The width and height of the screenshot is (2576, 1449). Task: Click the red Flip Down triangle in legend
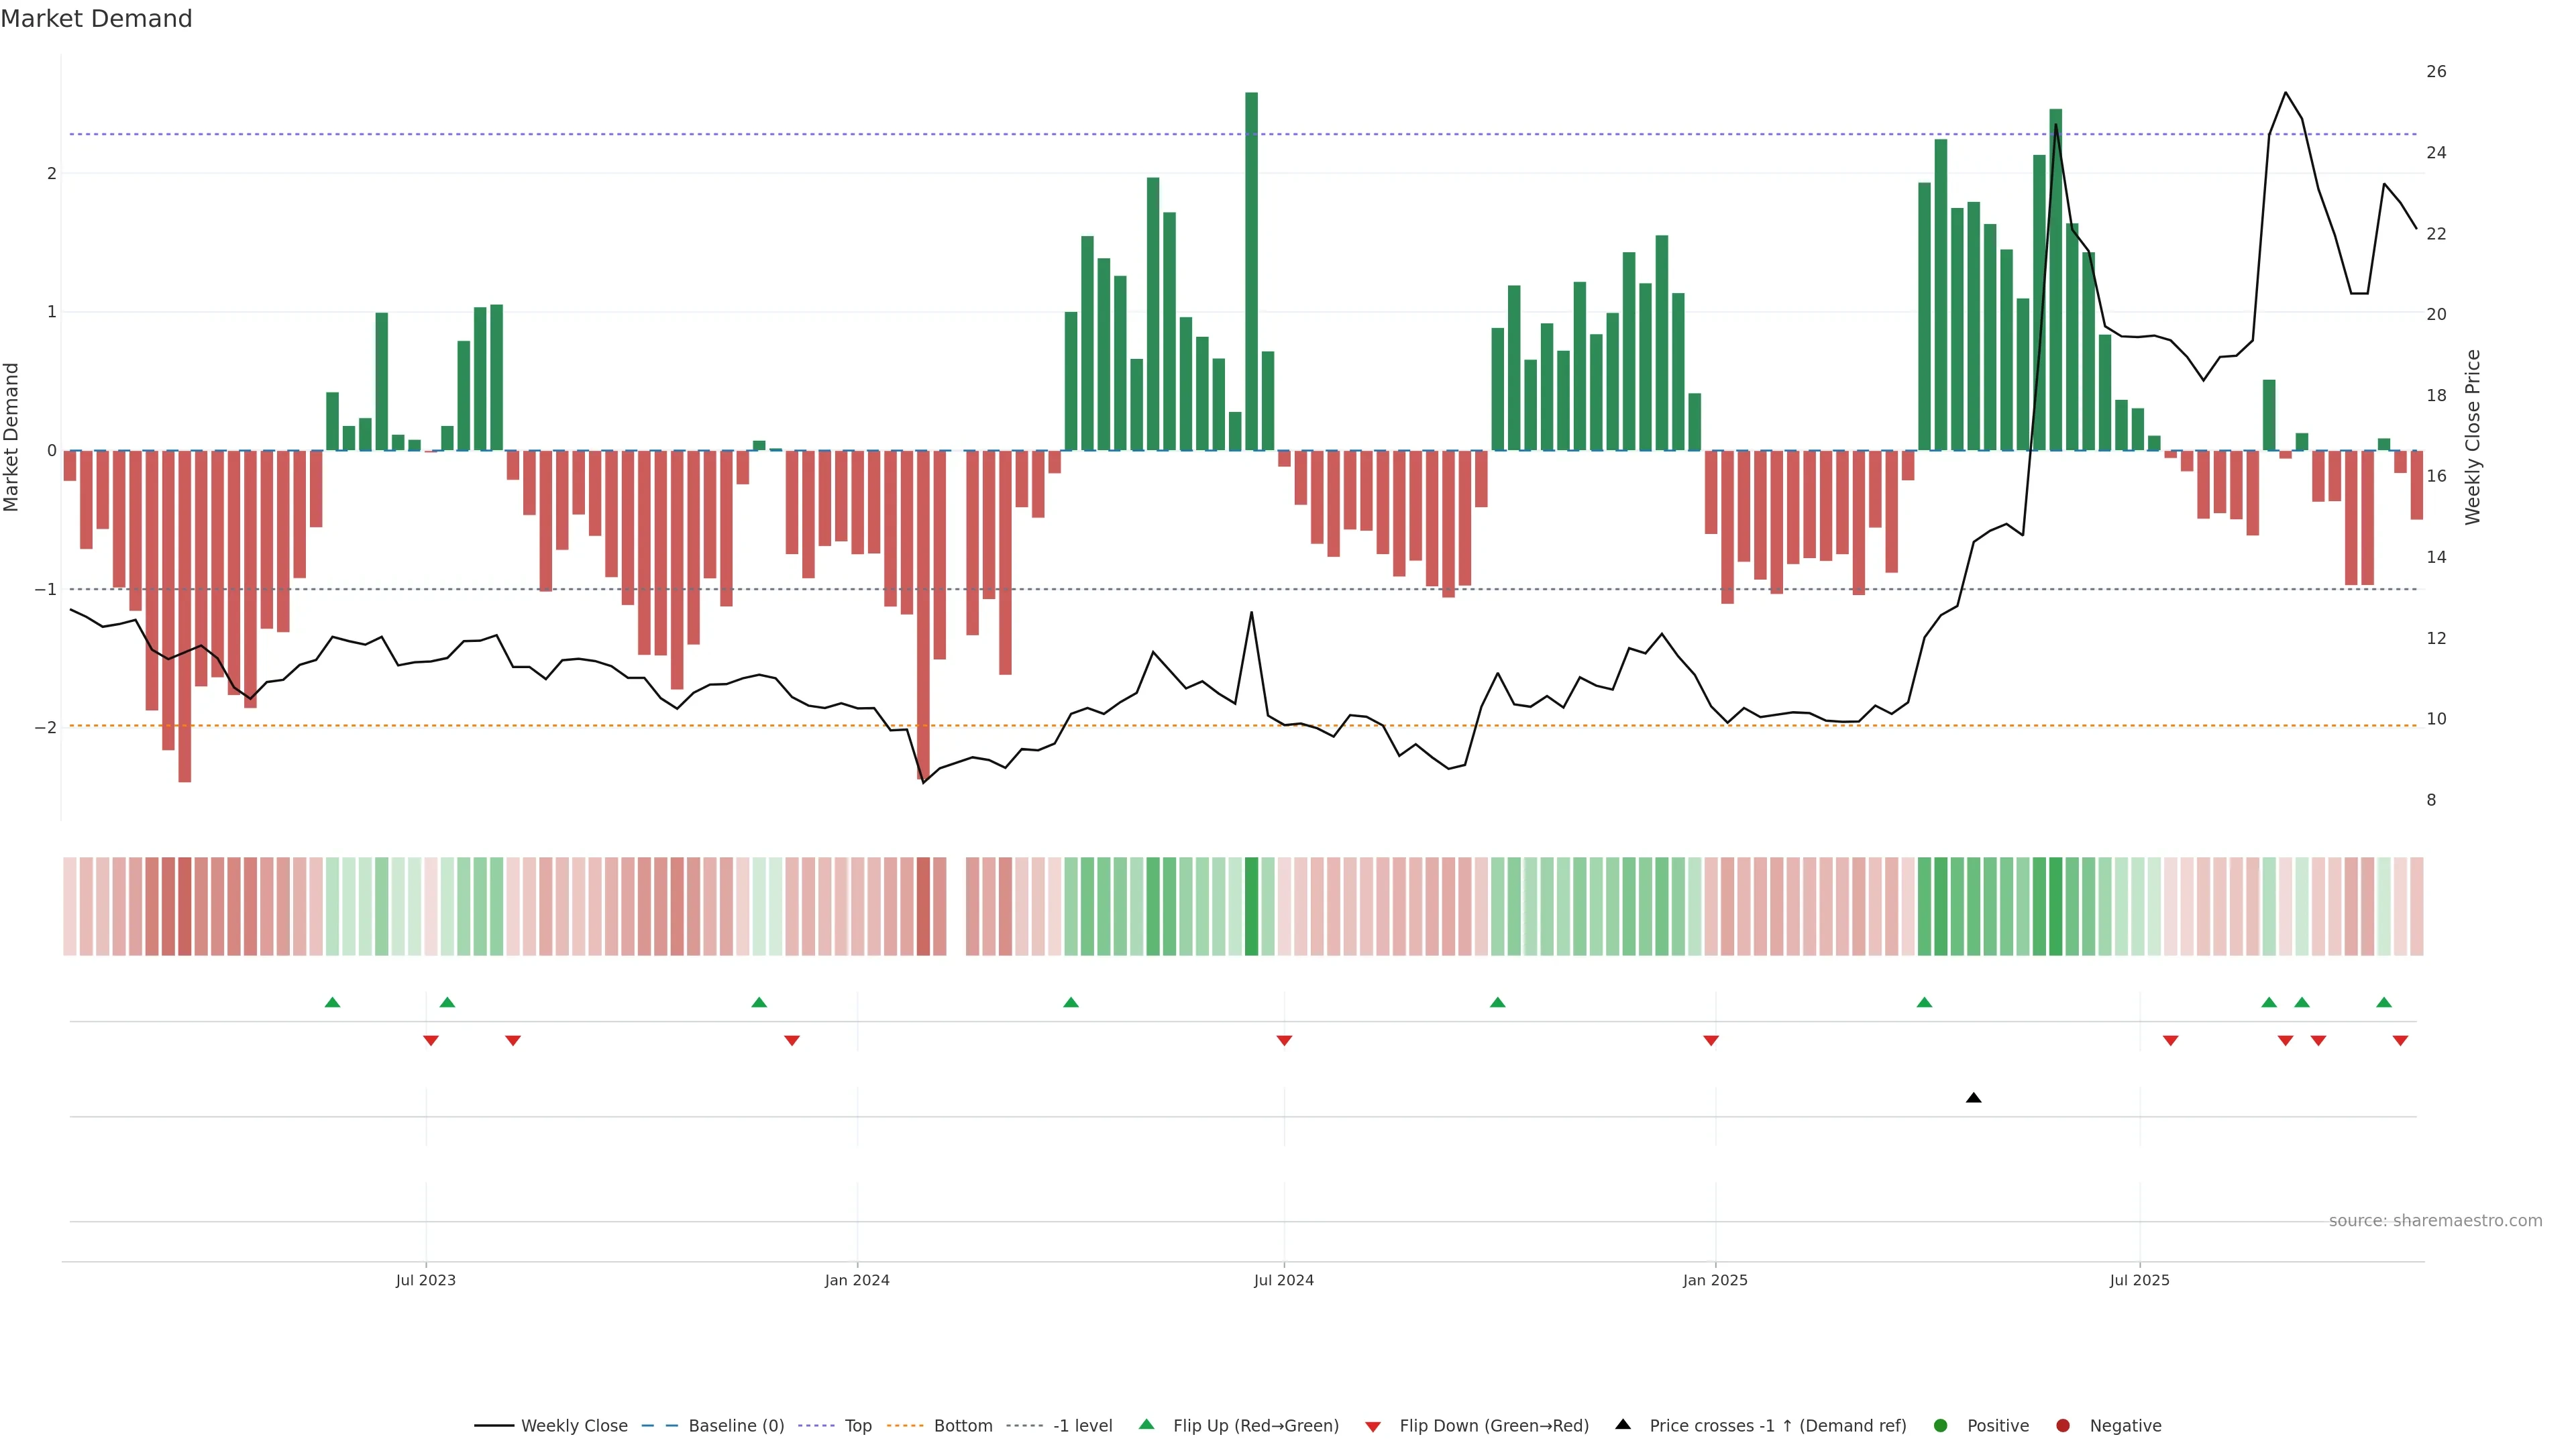pos(1373,1426)
